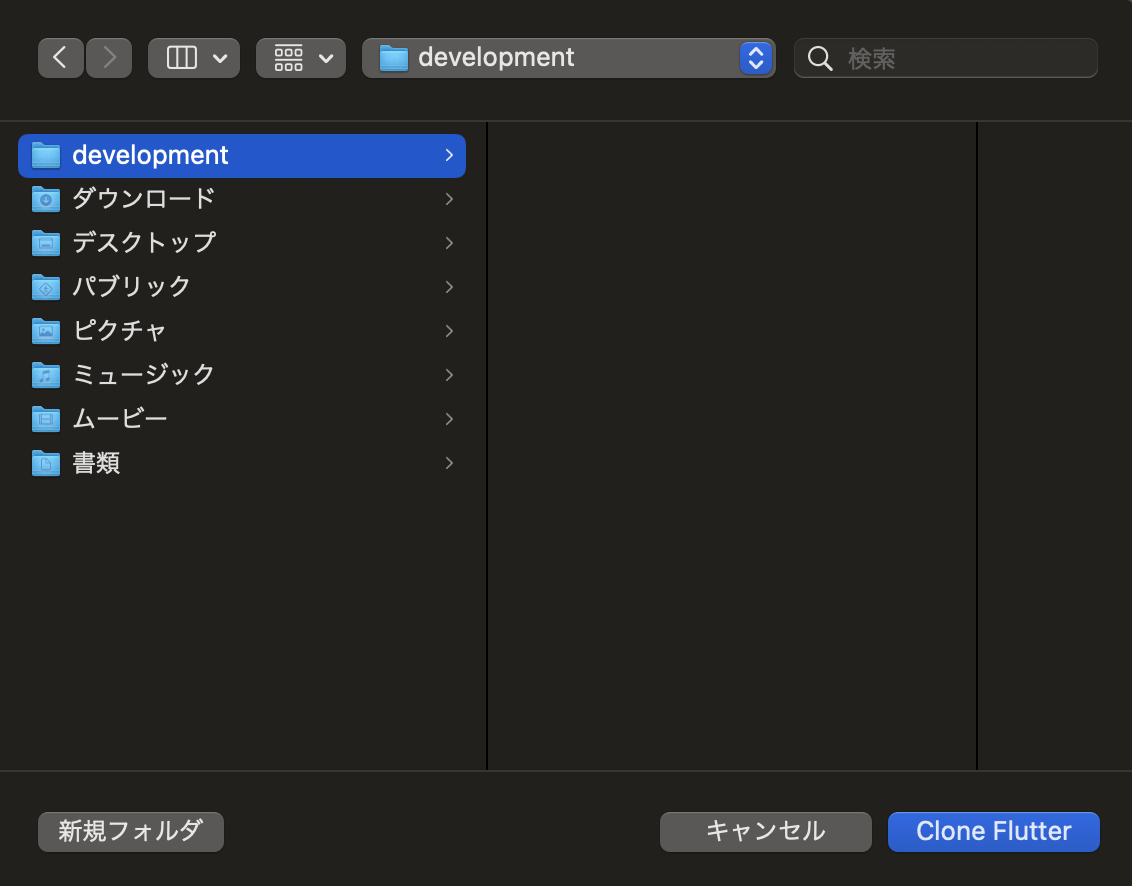Select the デスクトップ folder icon

click(x=46, y=243)
